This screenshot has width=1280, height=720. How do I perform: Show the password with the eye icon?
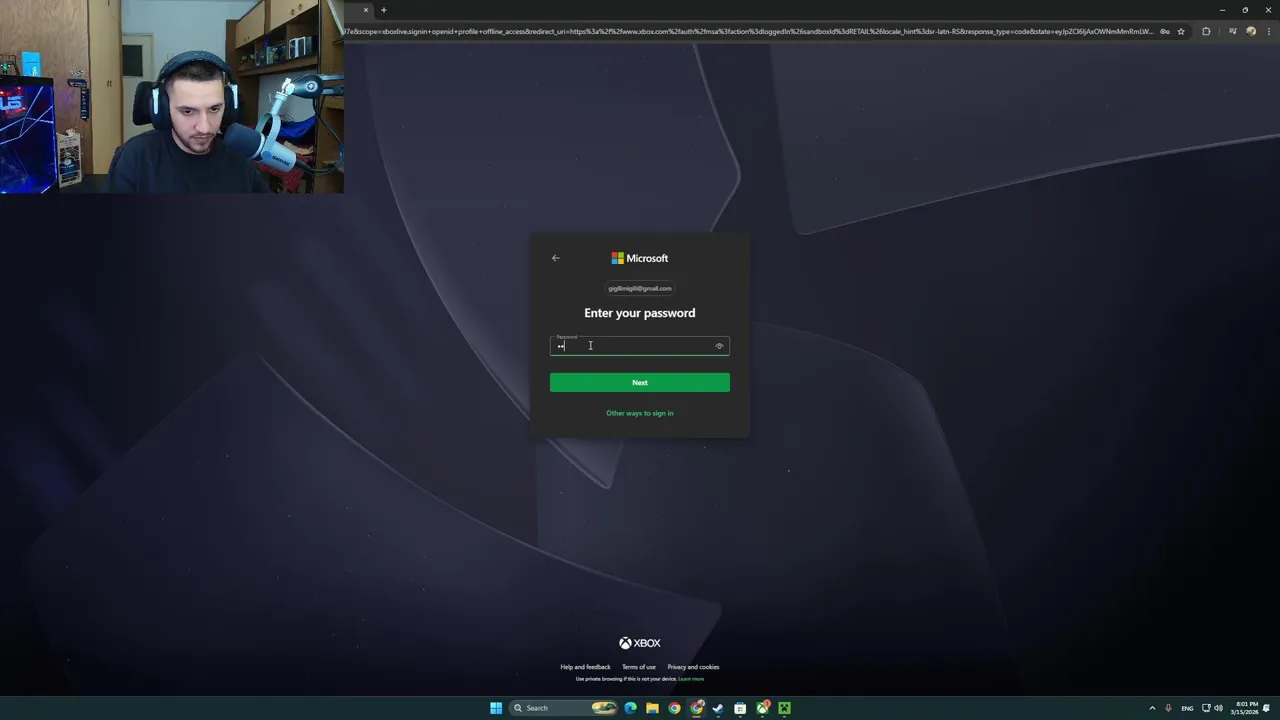pos(719,346)
